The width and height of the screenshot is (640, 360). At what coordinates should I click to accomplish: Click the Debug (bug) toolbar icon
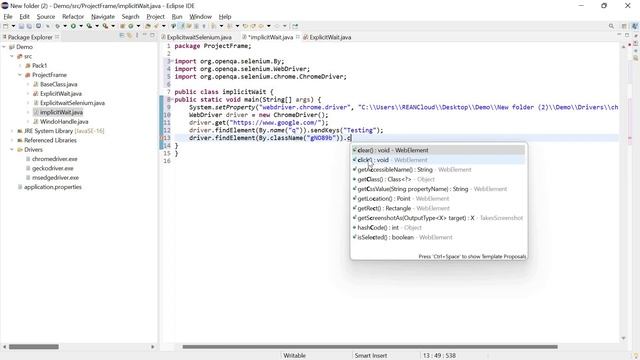(58, 26)
